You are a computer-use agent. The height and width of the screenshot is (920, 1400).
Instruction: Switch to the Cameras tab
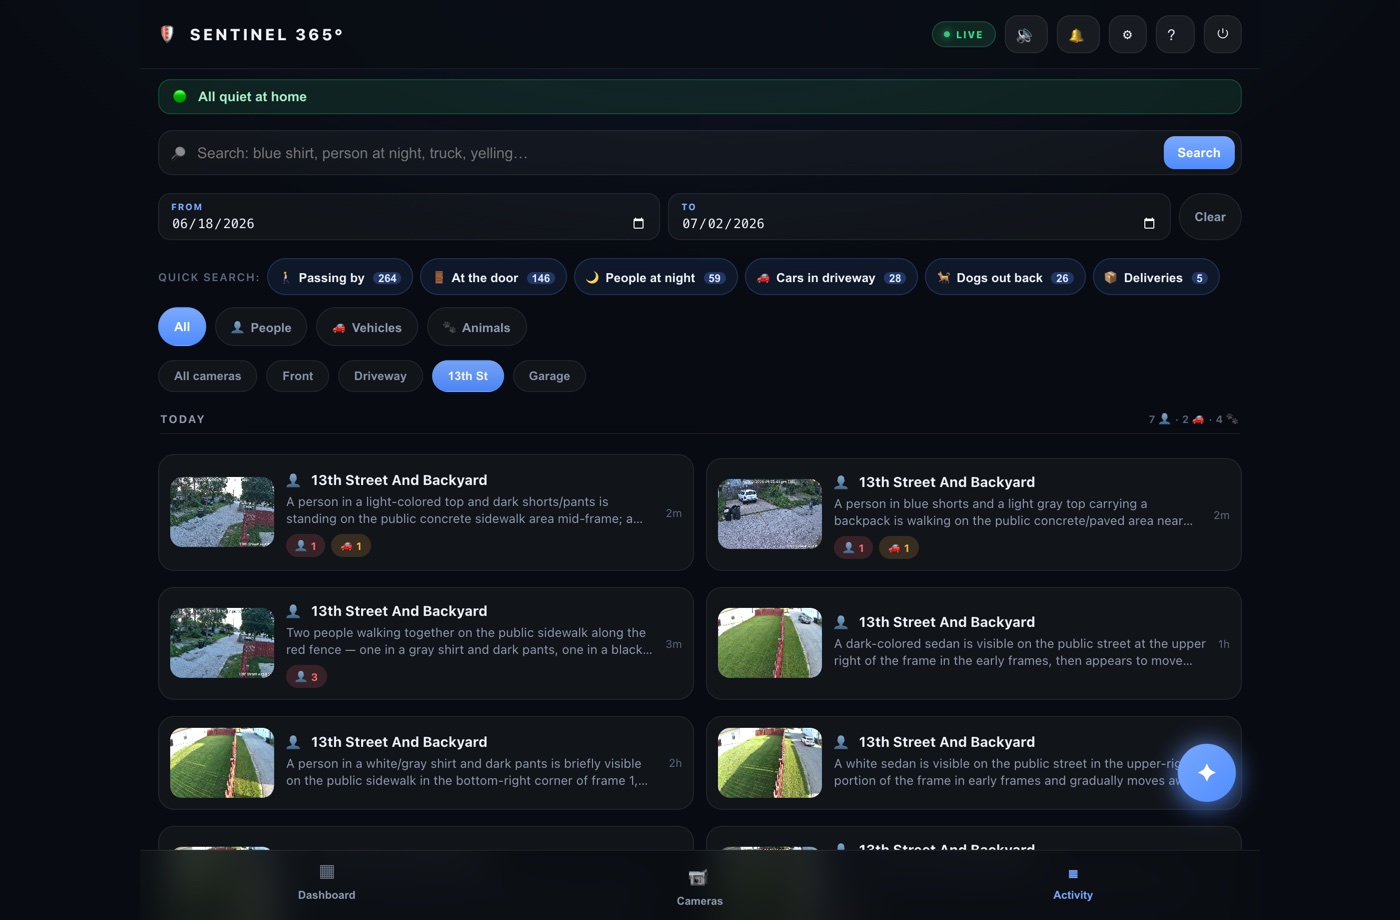(699, 887)
